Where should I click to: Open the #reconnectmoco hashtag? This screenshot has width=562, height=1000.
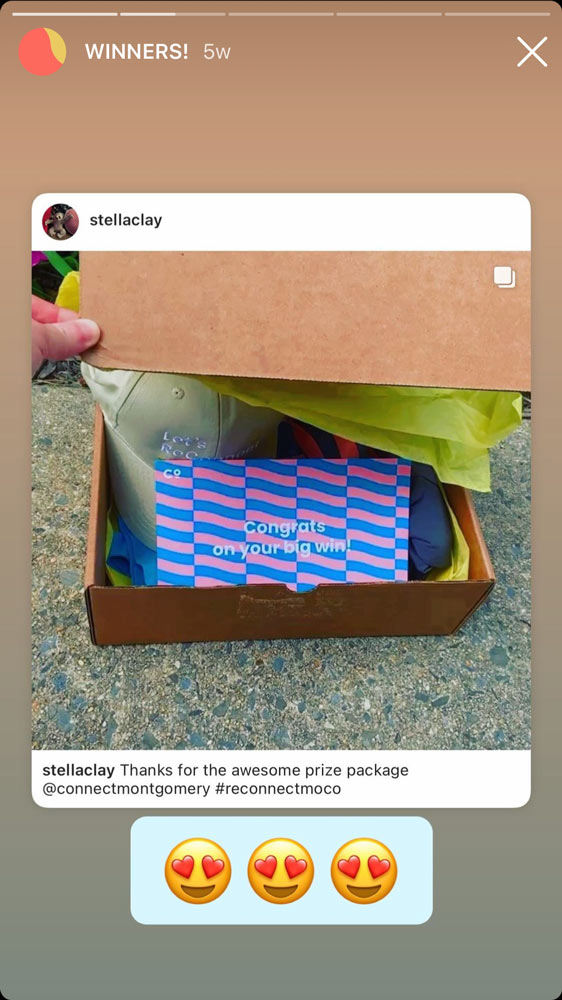pyautogui.click(x=278, y=789)
